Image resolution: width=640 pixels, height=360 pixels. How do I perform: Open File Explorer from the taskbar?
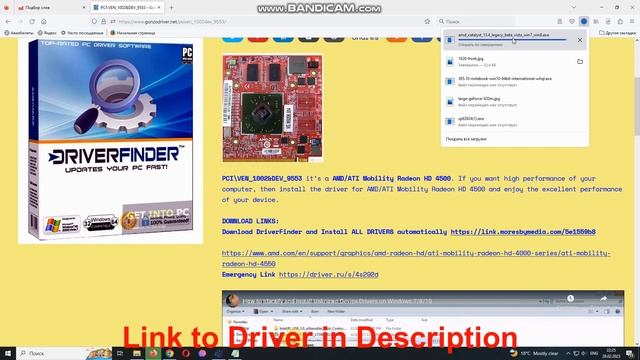point(137,353)
